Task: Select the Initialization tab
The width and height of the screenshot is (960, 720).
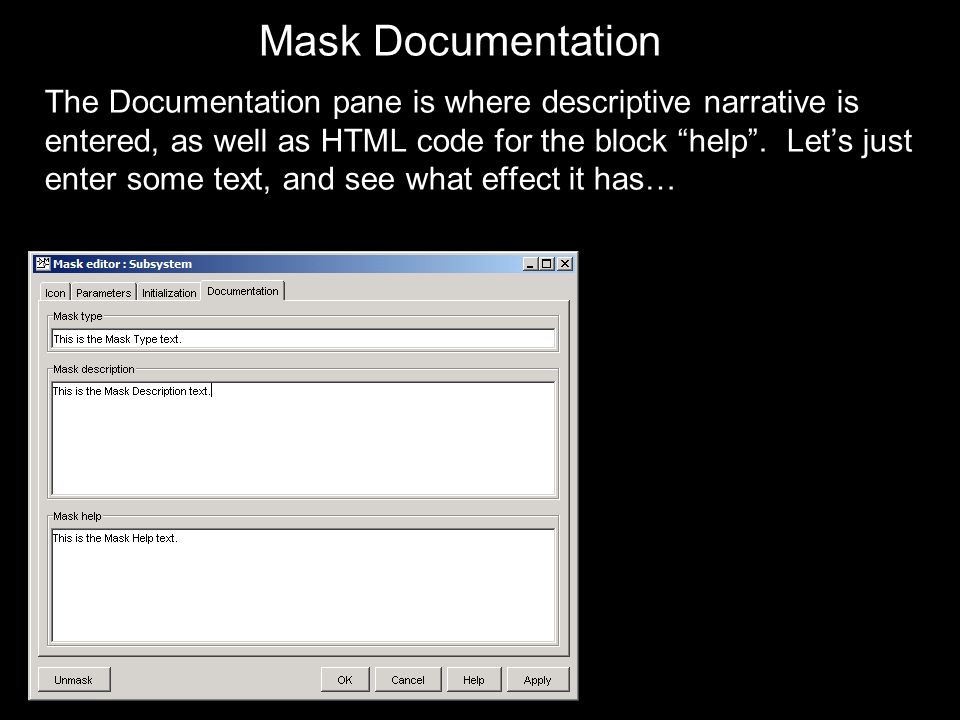Action: pyautogui.click(x=169, y=293)
